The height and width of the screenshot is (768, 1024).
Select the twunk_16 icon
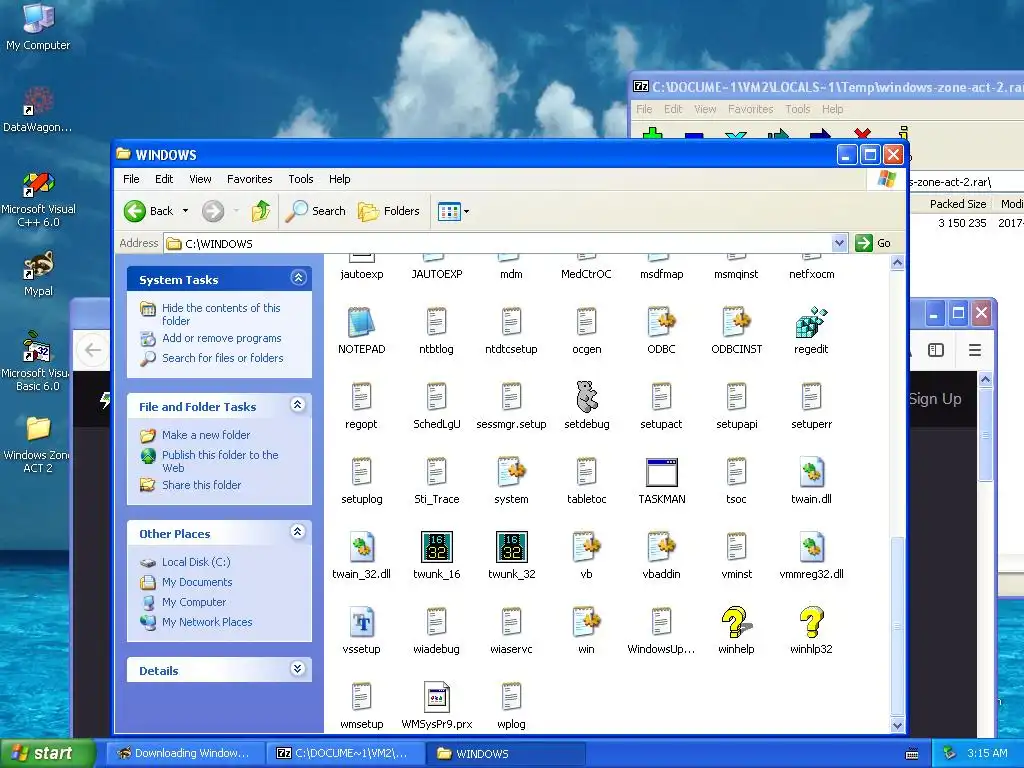pos(436,547)
